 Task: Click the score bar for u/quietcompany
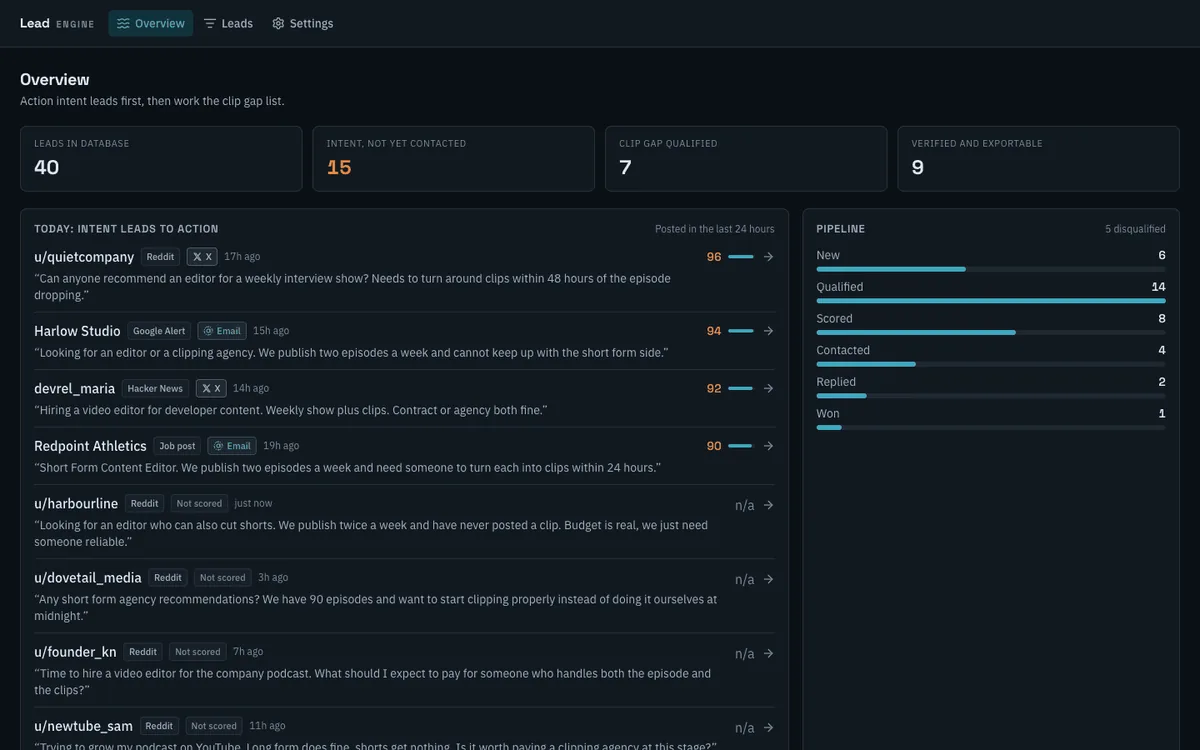[741, 257]
